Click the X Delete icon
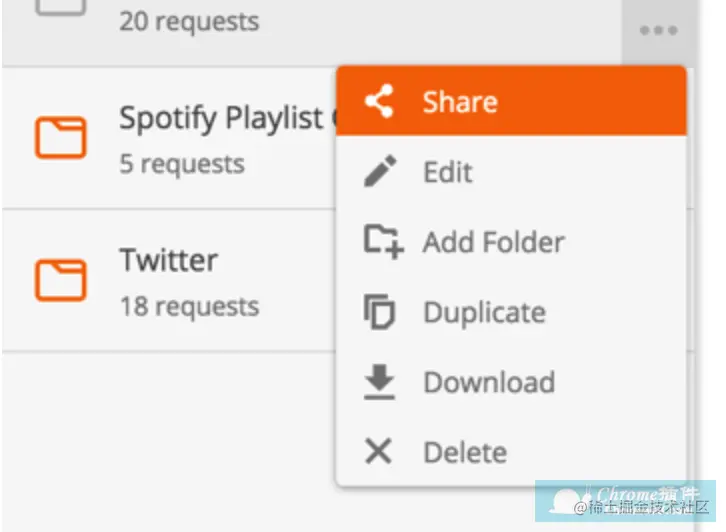The width and height of the screenshot is (726, 532). point(378,451)
